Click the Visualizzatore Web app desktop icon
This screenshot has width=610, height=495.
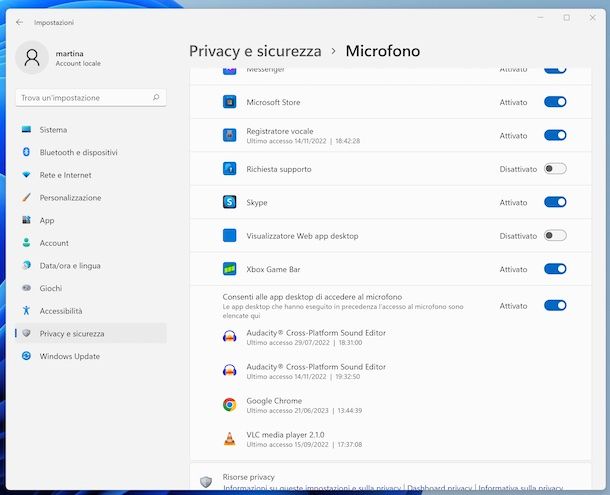click(x=230, y=236)
